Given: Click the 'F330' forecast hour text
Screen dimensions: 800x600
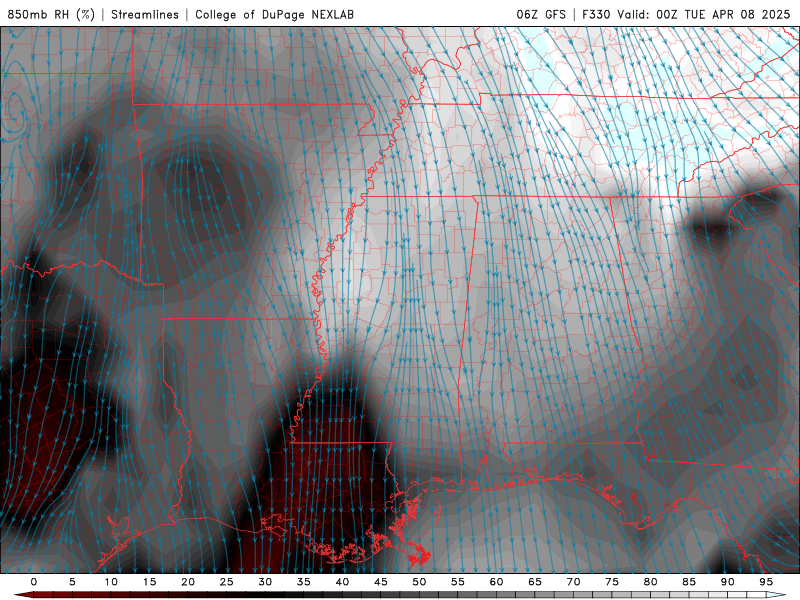Looking at the screenshot, I should 596,14.
